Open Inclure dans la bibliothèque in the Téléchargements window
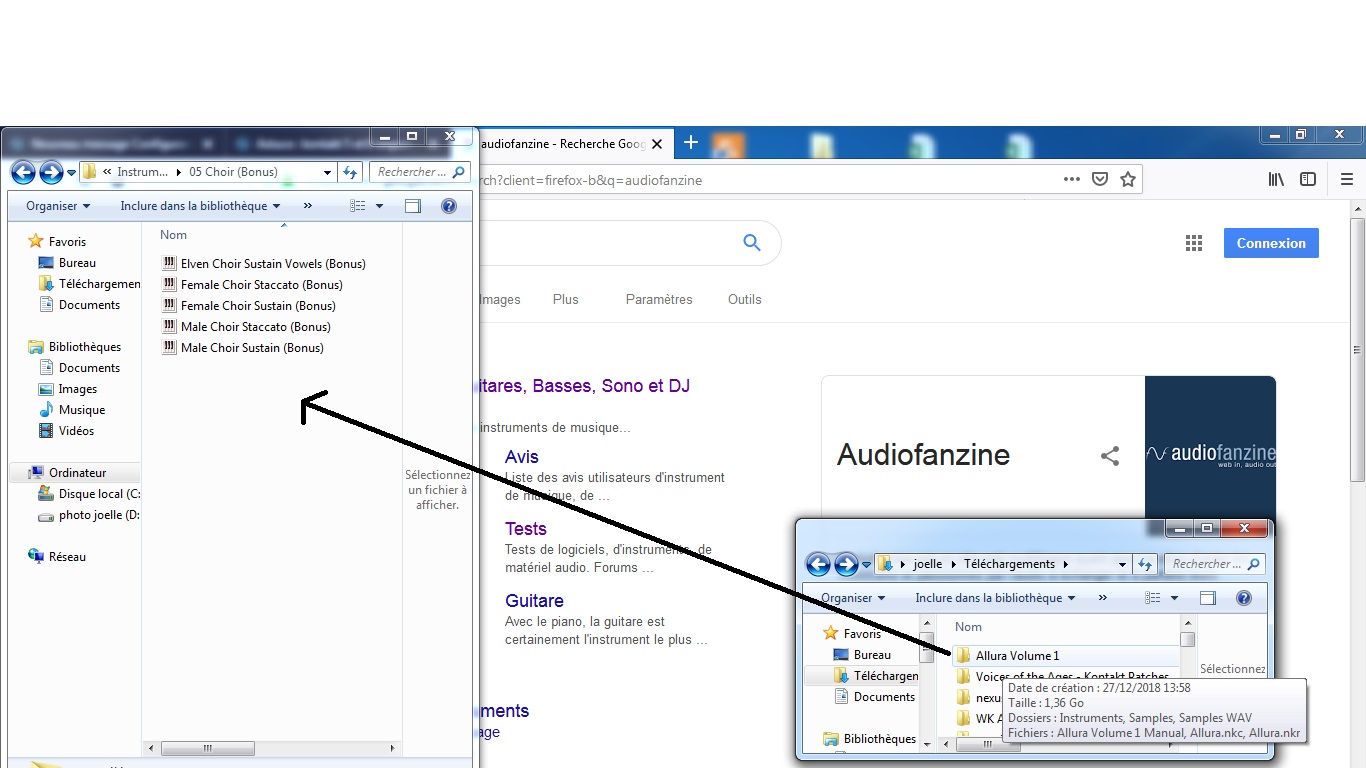Image resolution: width=1366 pixels, height=768 pixels. [995, 598]
